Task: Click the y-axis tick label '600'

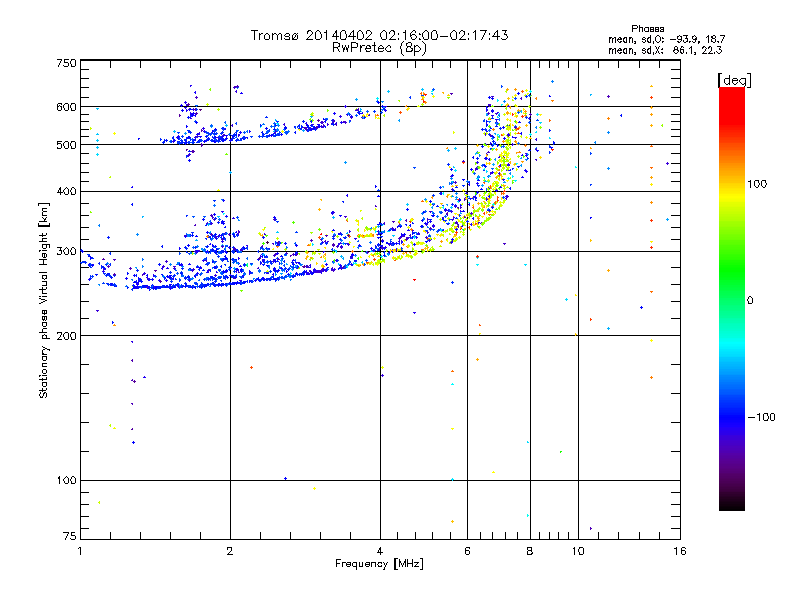Action: [x=66, y=107]
